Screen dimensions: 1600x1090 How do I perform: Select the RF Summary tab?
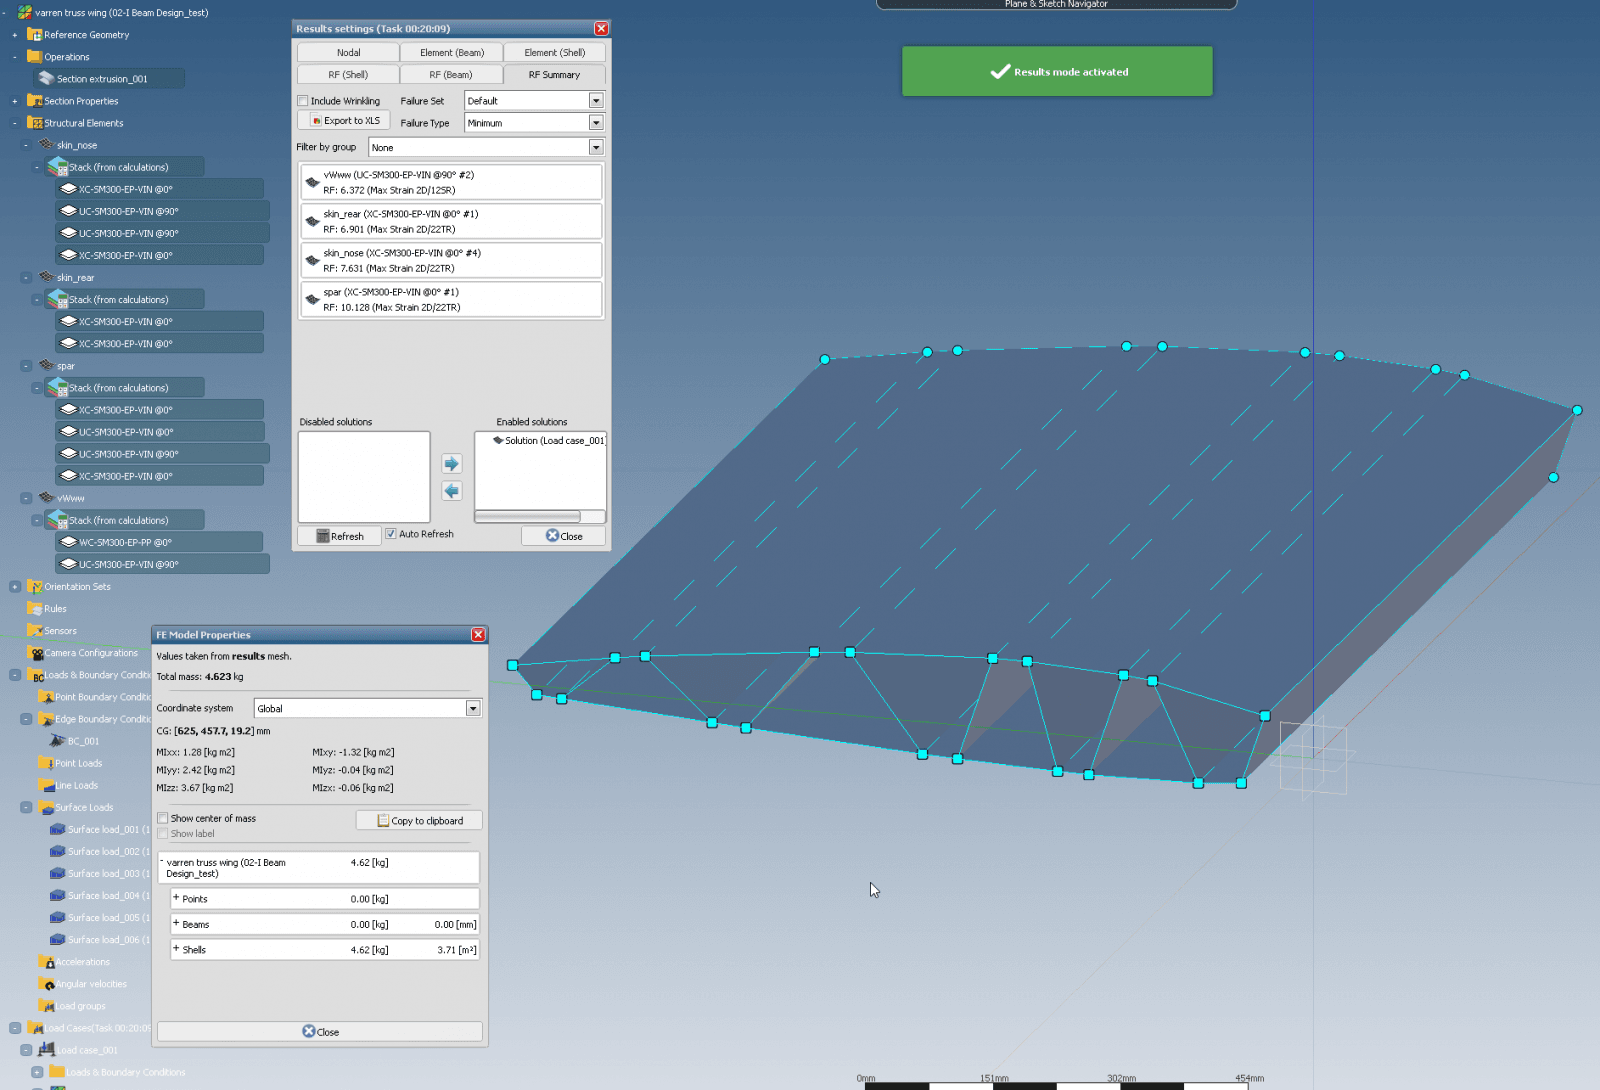click(x=555, y=74)
